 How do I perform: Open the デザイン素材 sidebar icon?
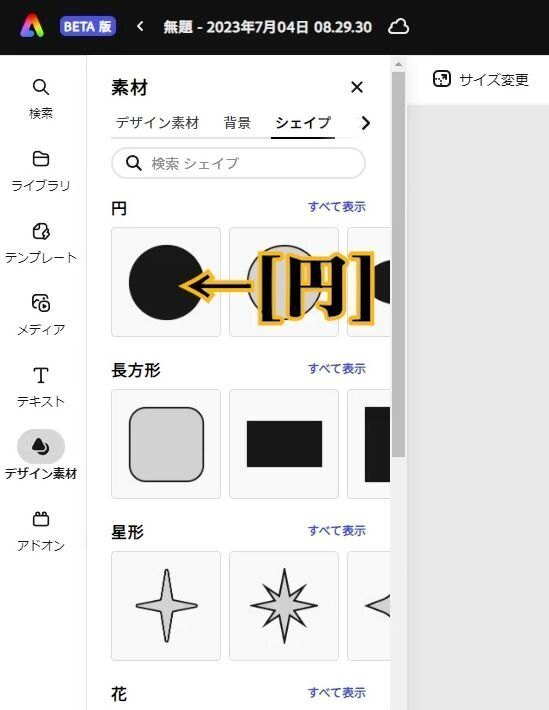pyautogui.click(x=41, y=454)
